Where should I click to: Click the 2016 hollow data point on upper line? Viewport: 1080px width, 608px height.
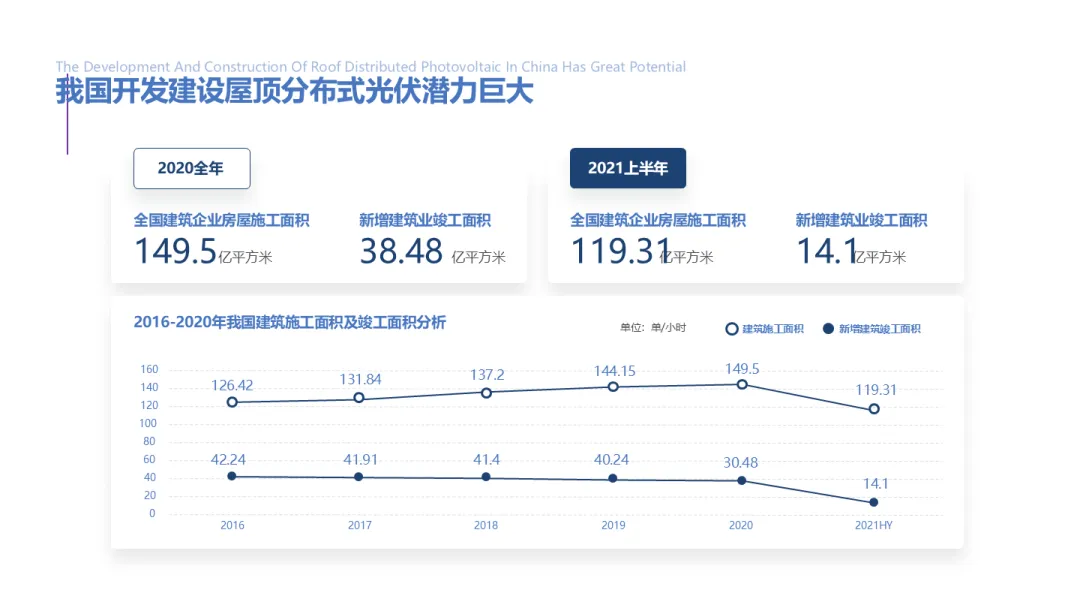tap(232, 402)
